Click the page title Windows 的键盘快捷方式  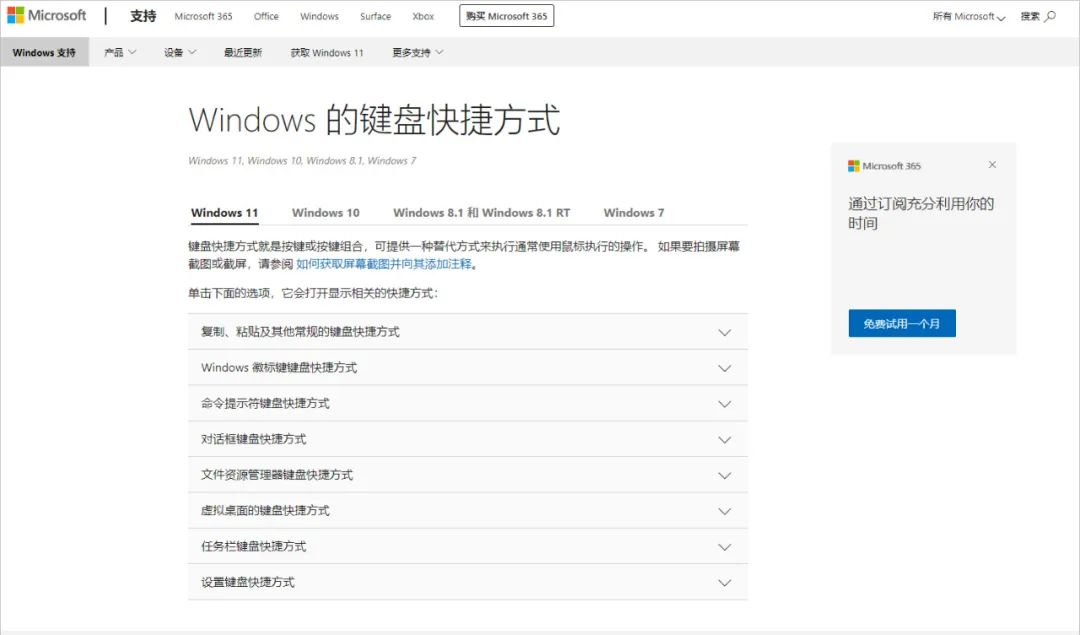click(374, 120)
